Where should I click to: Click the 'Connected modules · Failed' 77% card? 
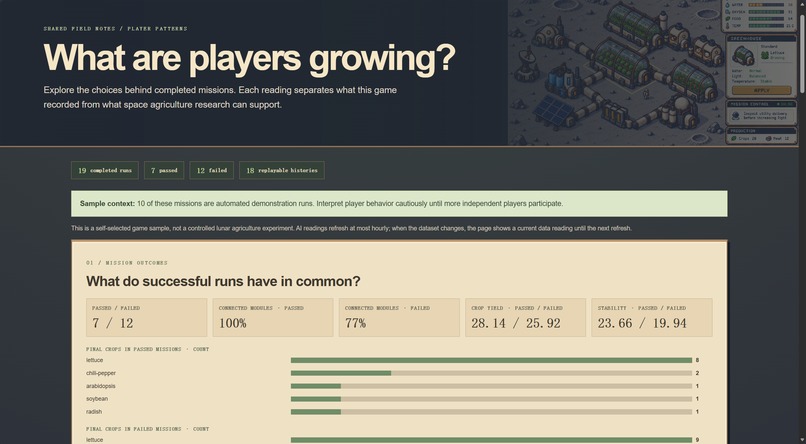pyautogui.click(x=399, y=318)
